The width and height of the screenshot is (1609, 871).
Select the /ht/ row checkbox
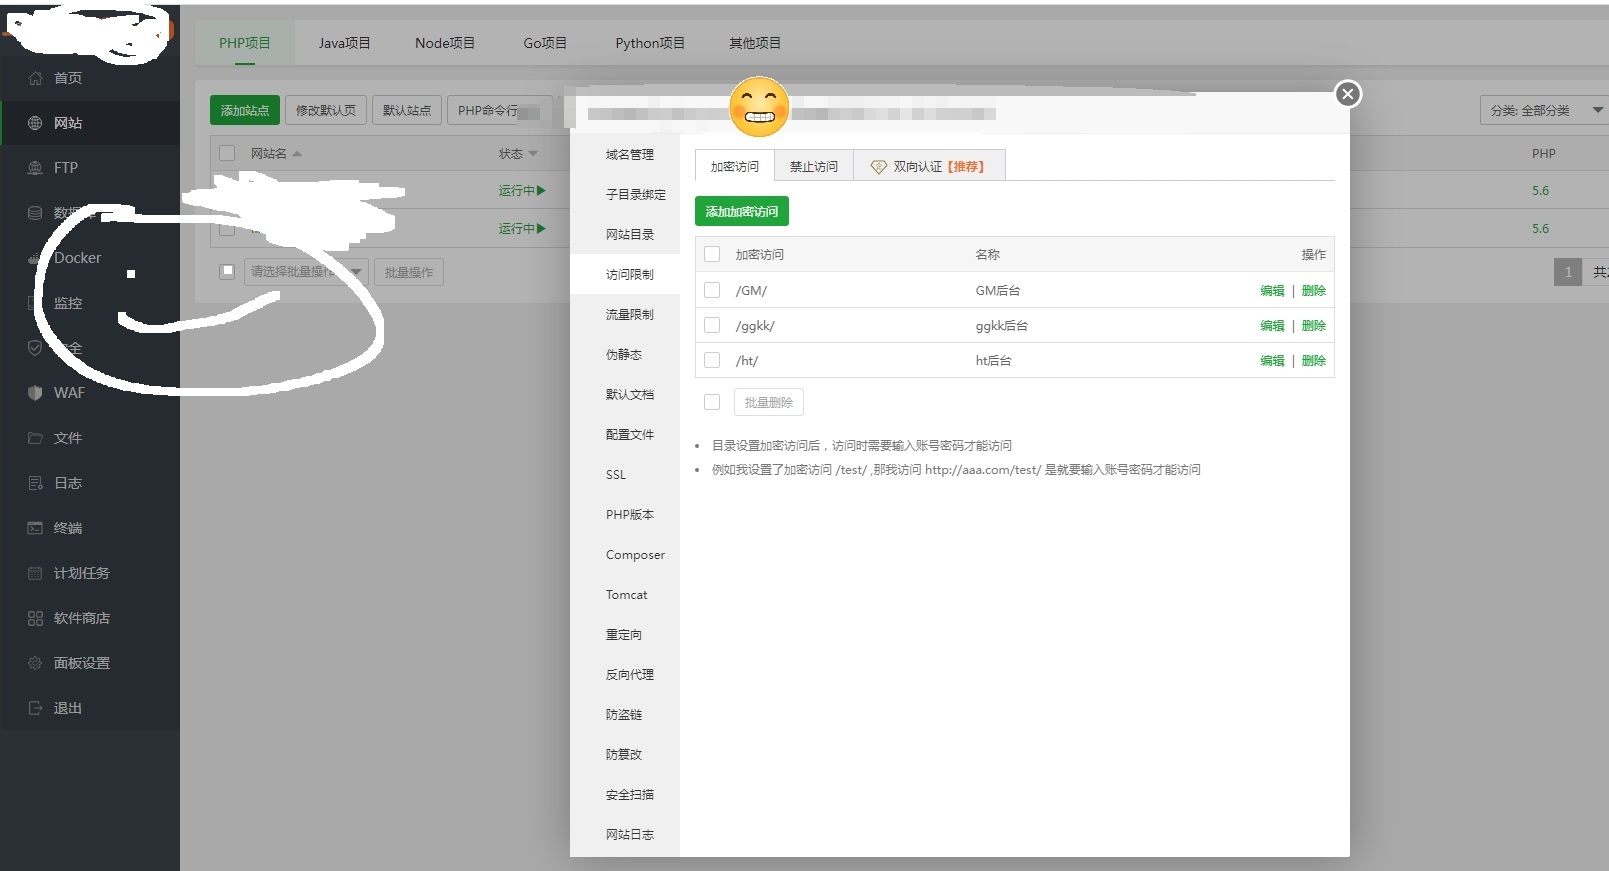pyautogui.click(x=712, y=360)
